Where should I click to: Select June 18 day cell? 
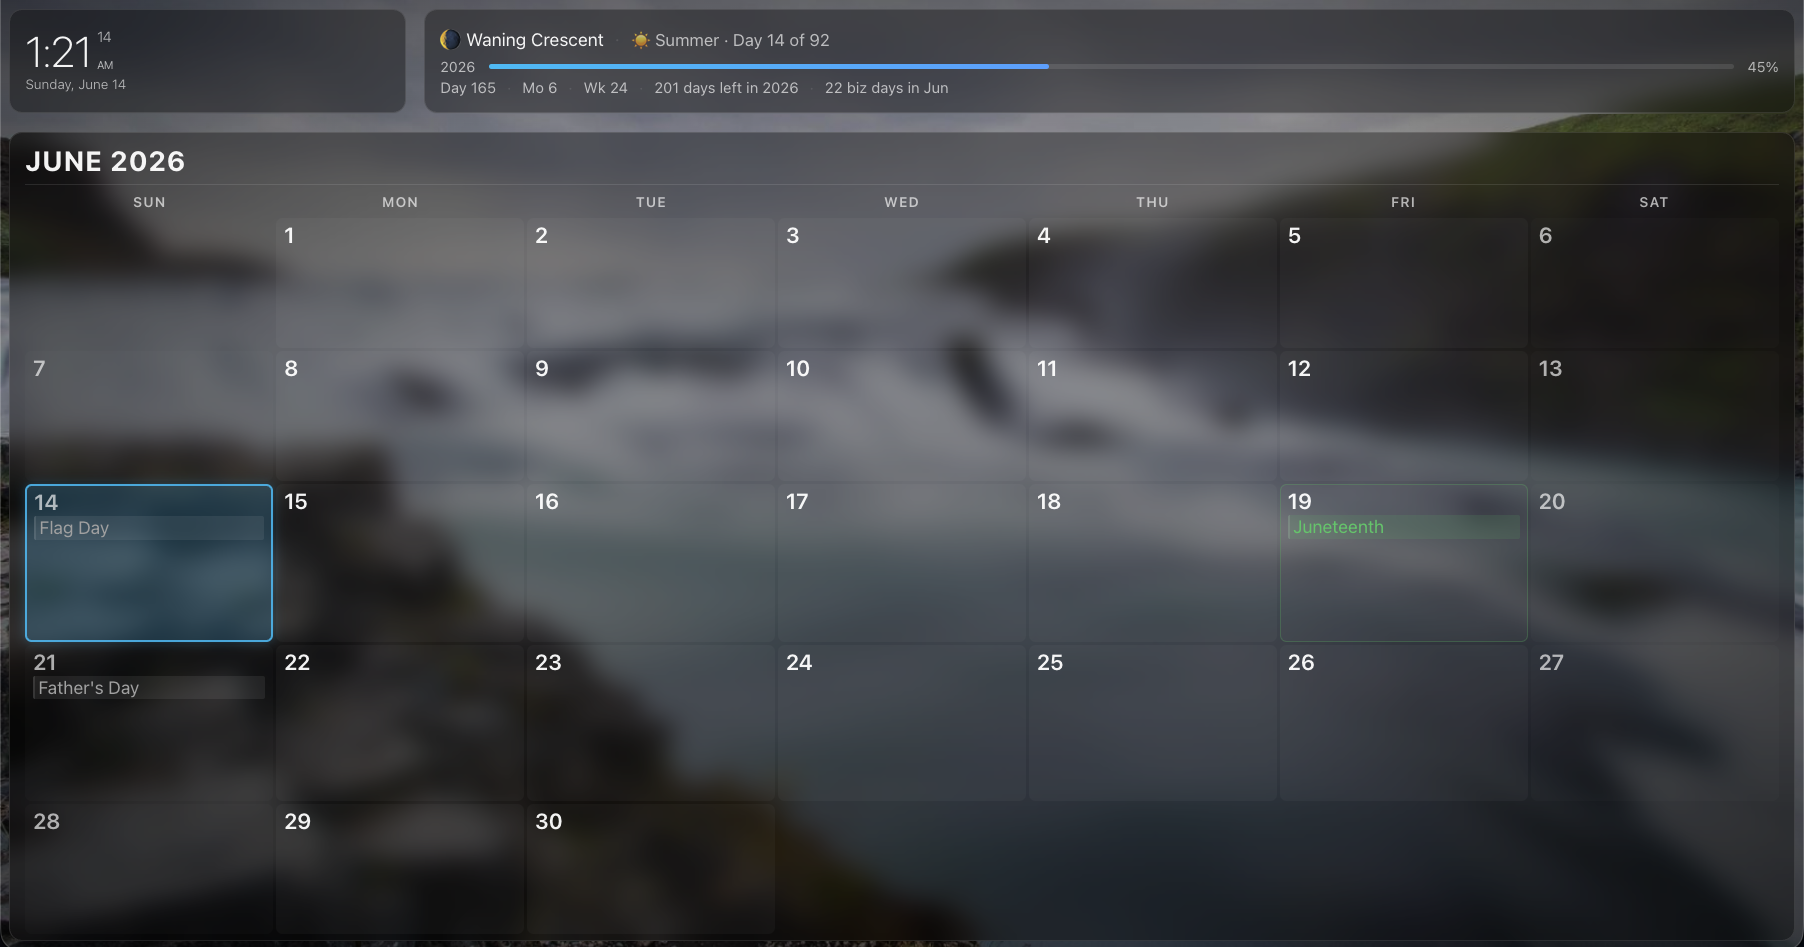point(1153,563)
